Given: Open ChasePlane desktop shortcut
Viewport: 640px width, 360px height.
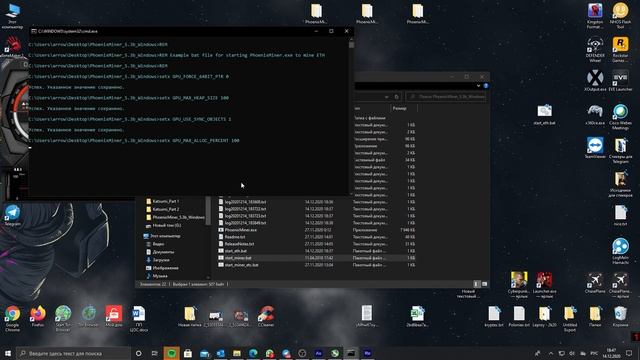Looking at the screenshot, I should [595, 283].
